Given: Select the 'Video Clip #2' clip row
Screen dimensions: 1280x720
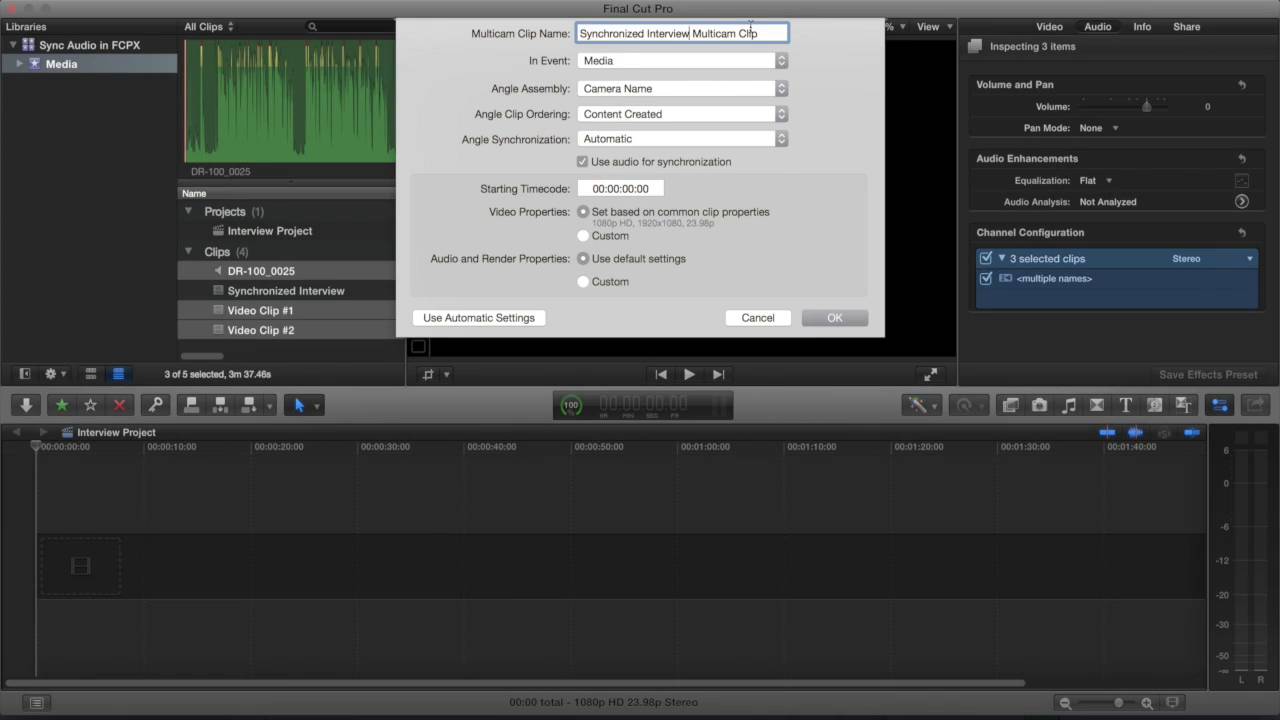Looking at the screenshot, I should click(x=286, y=330).
